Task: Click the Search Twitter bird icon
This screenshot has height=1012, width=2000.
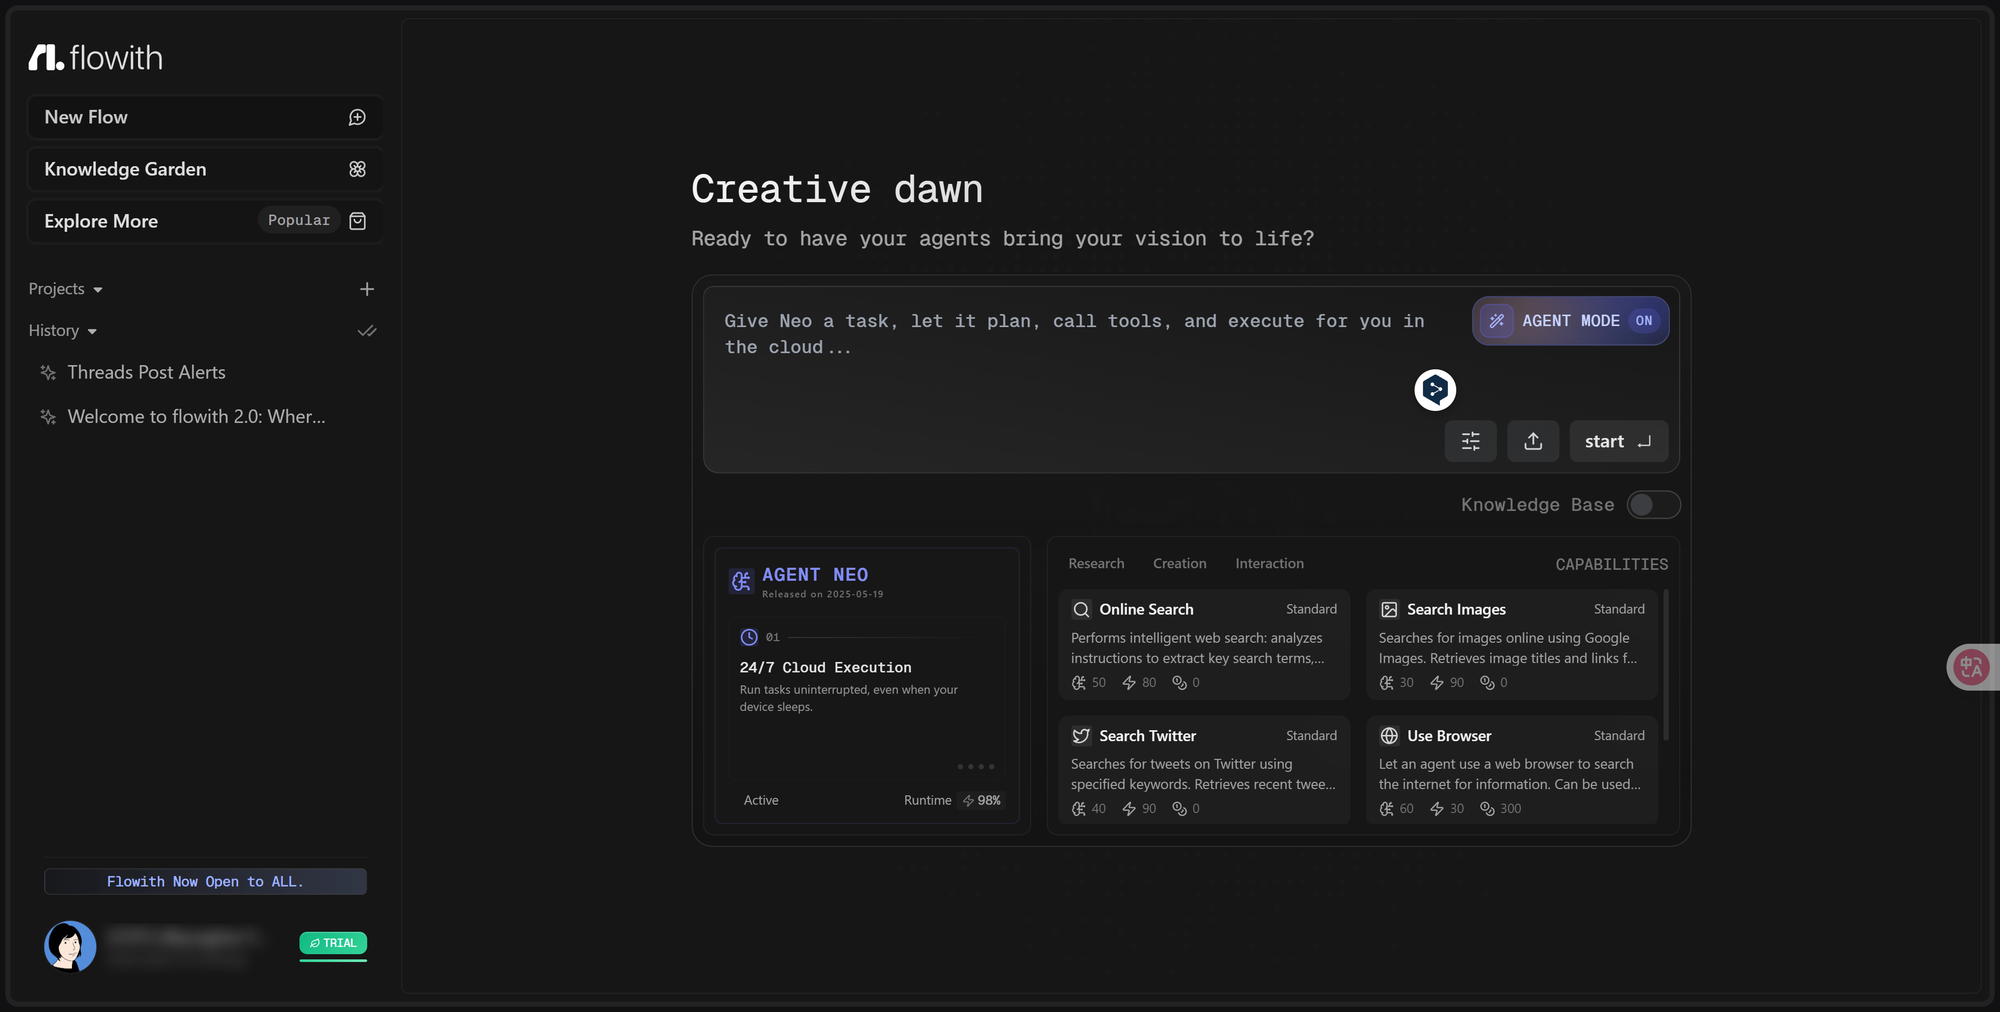Action: point(1081,736)
